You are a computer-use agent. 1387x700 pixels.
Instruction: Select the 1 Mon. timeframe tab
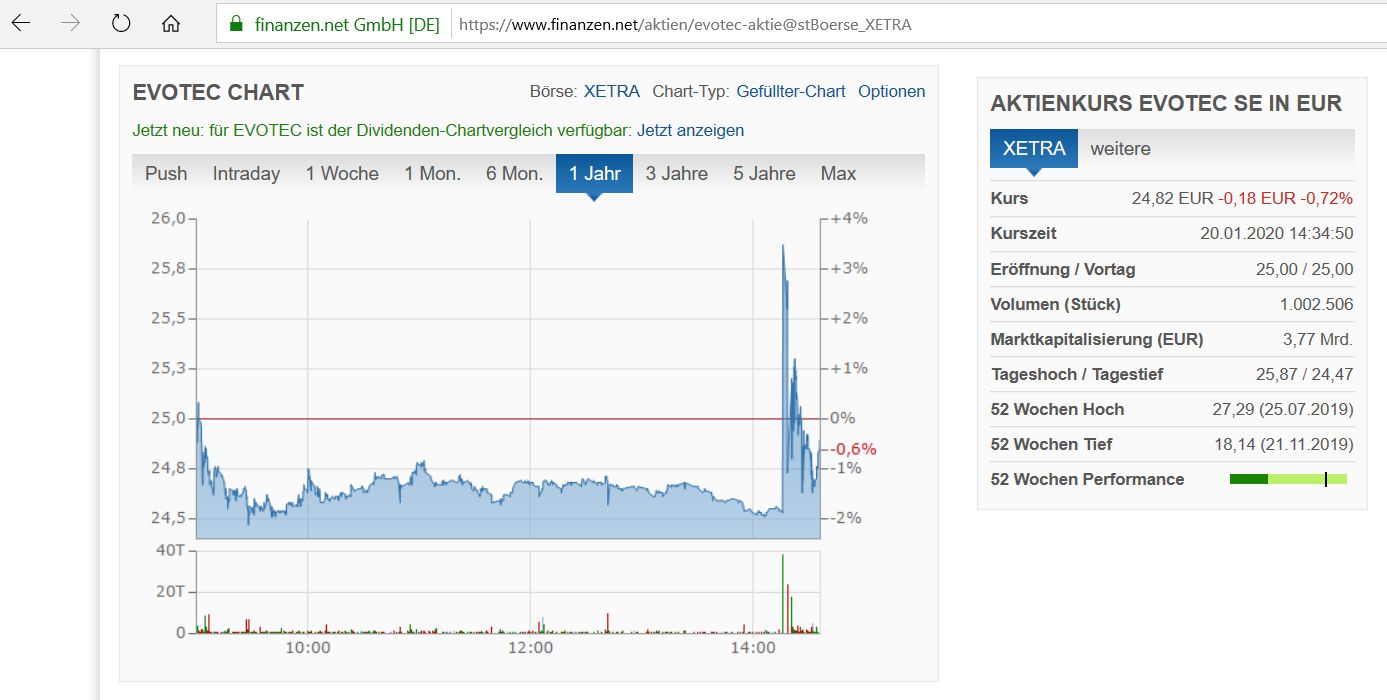432,173
